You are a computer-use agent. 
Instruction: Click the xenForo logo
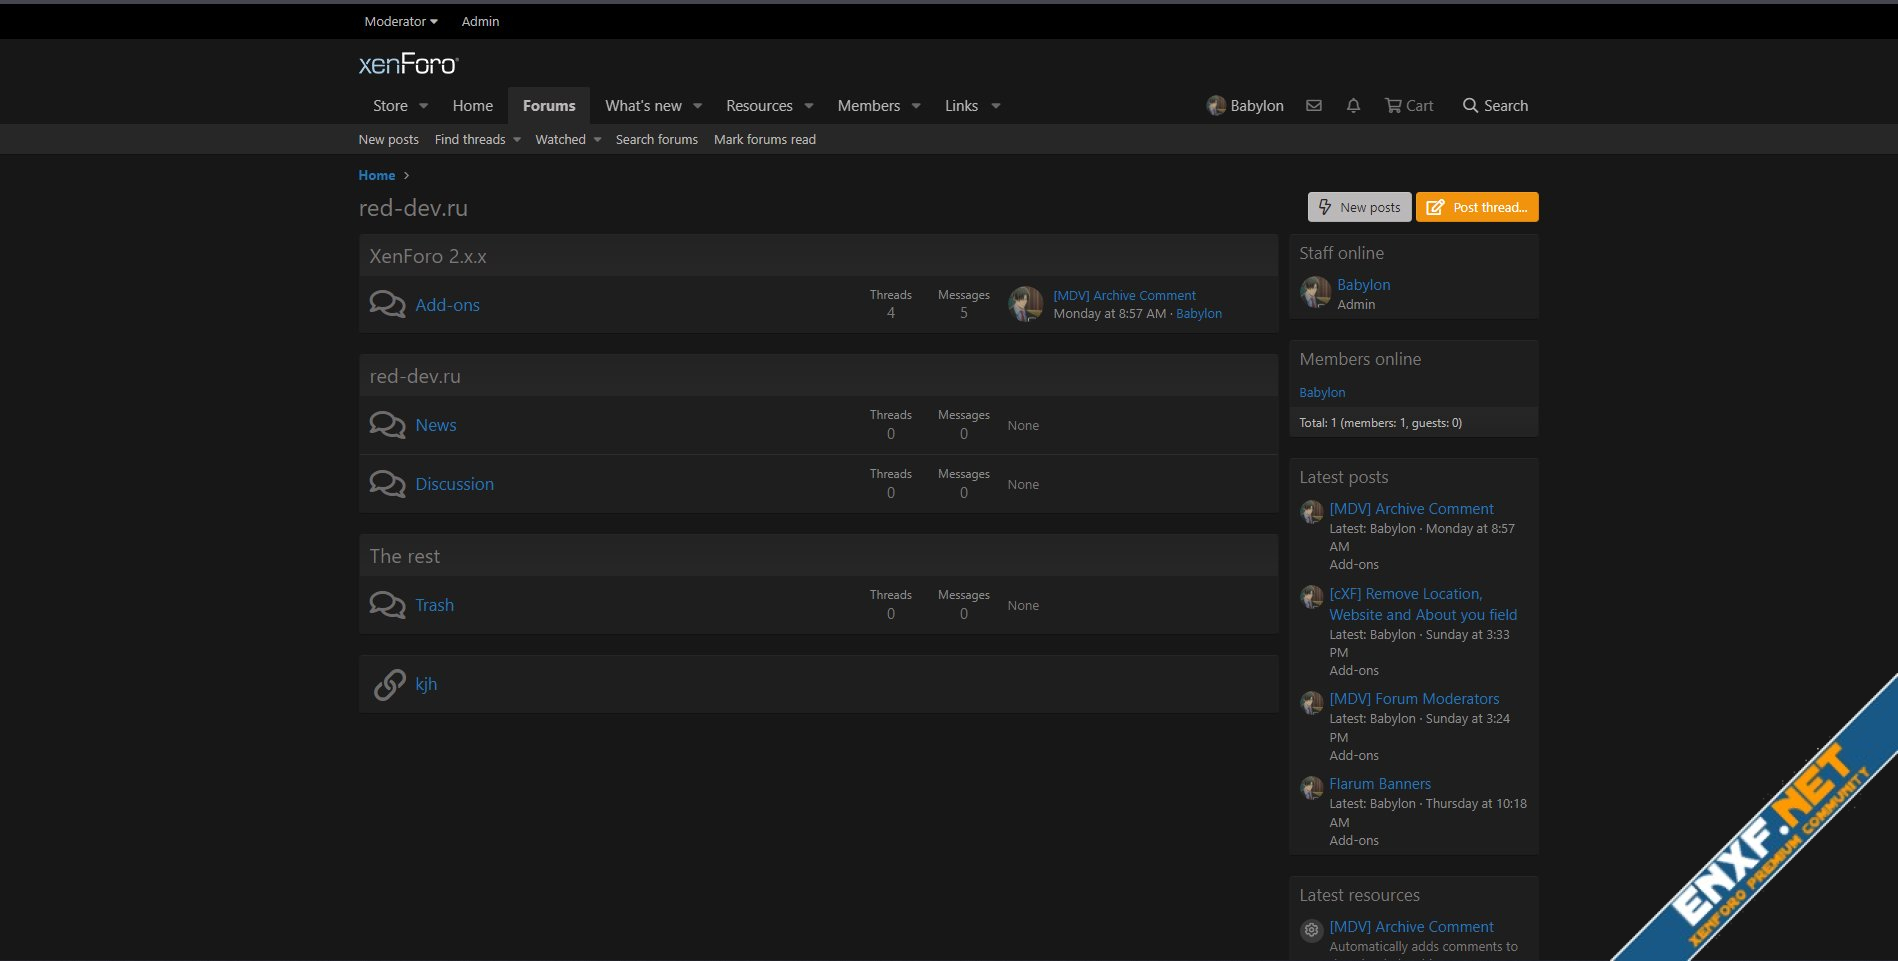pos(408,65)
